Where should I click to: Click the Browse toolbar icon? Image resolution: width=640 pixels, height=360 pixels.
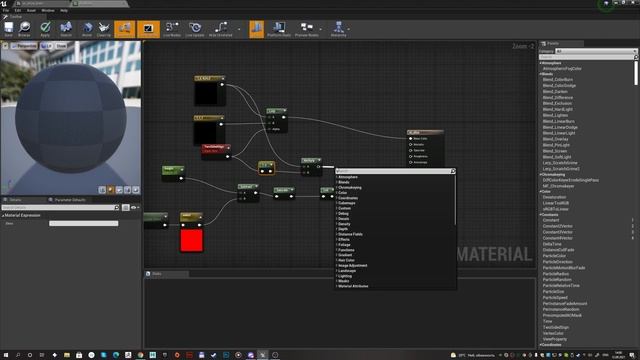point(24,29)
